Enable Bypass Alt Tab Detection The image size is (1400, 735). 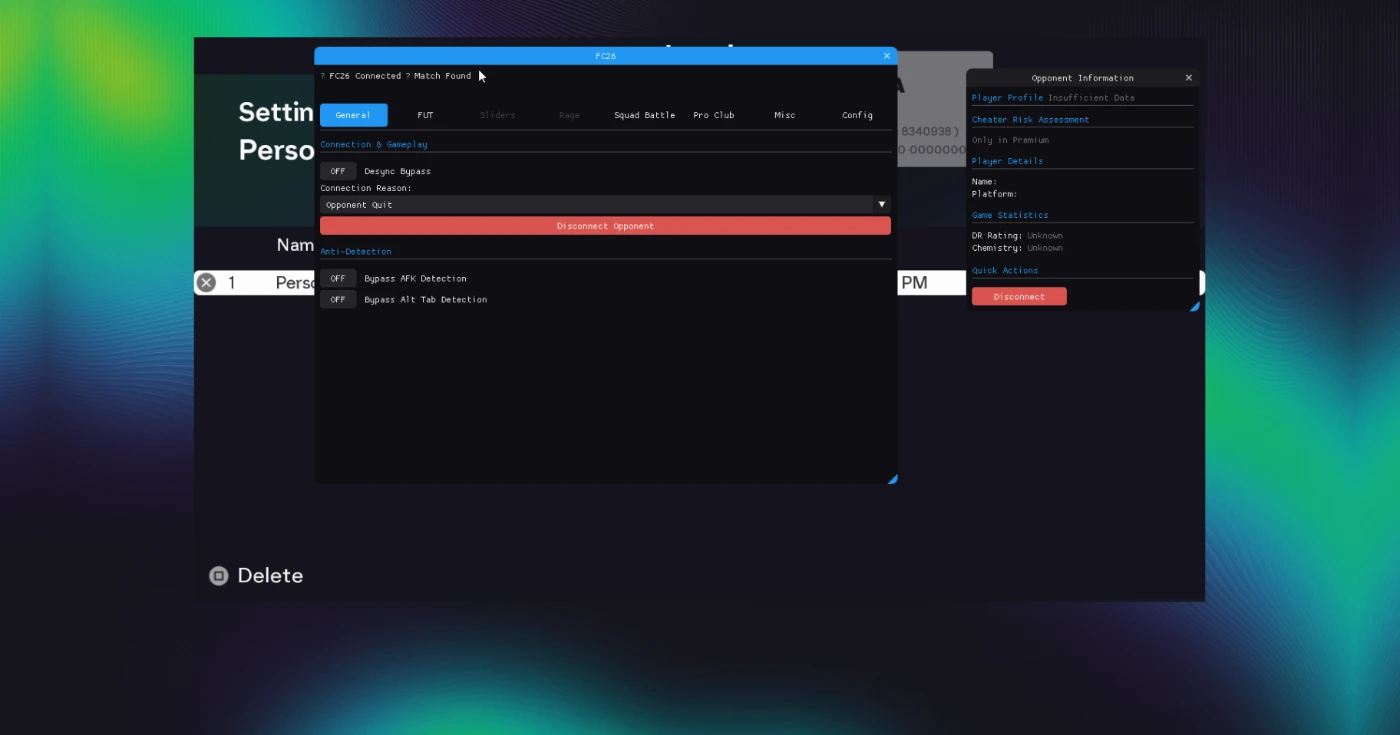(338, 299)
